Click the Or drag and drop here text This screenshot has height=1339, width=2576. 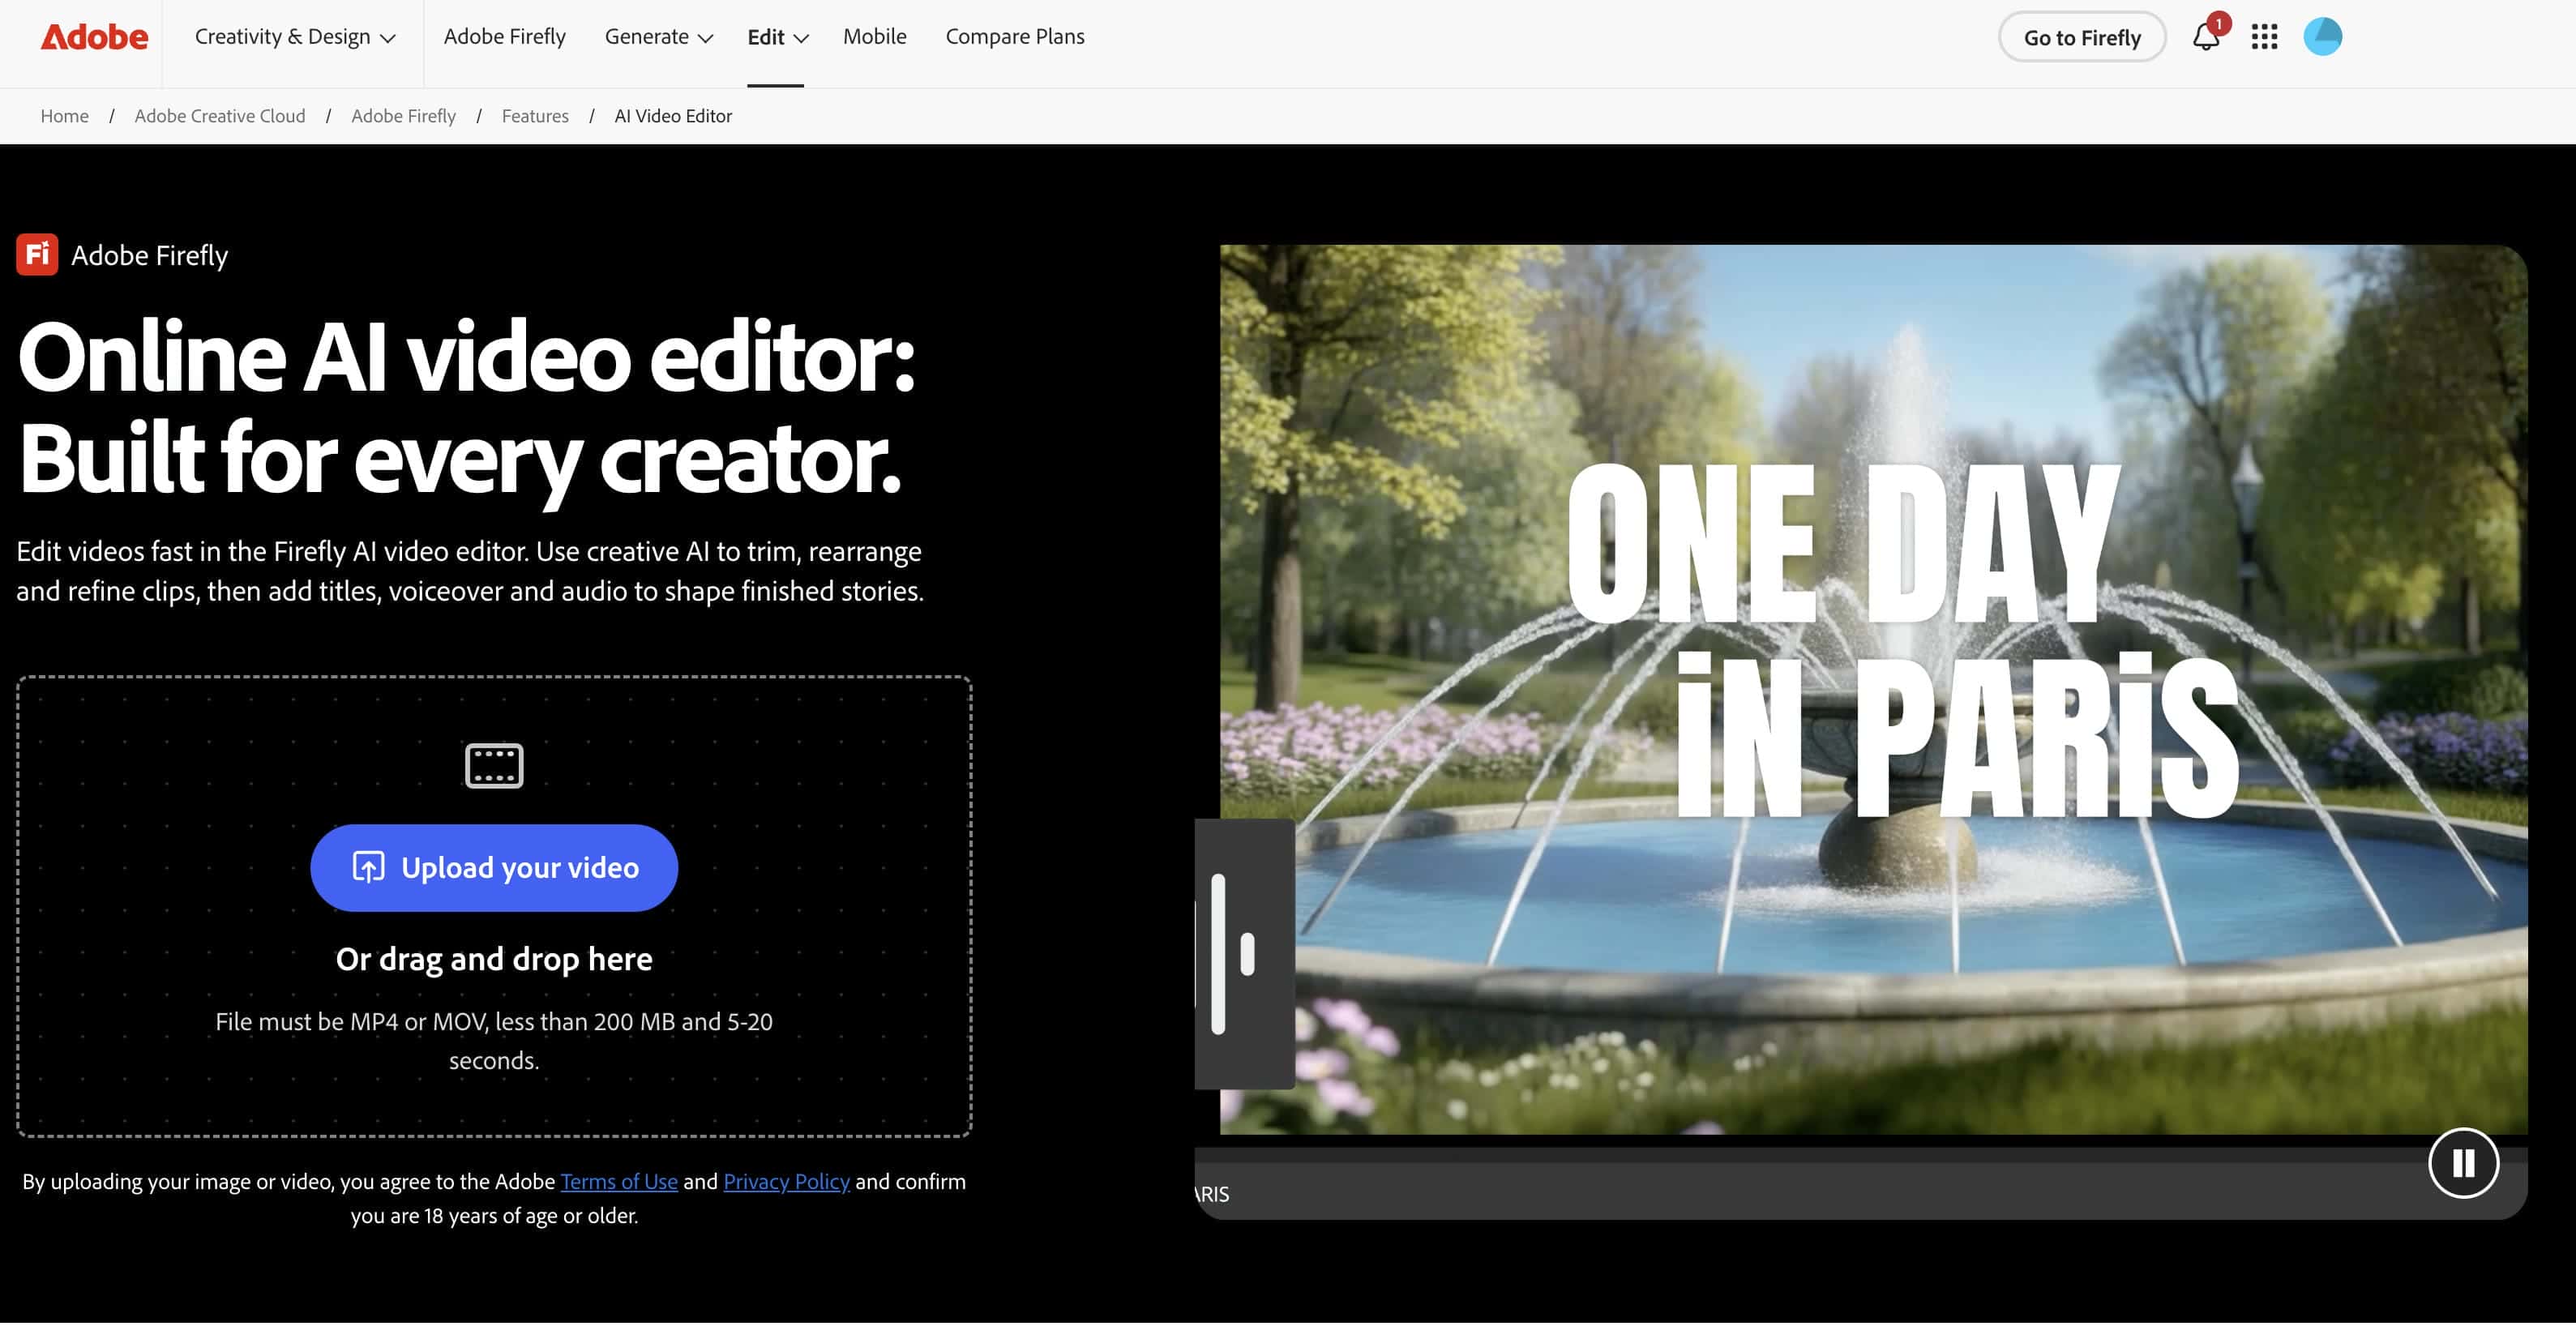(494, 959)
